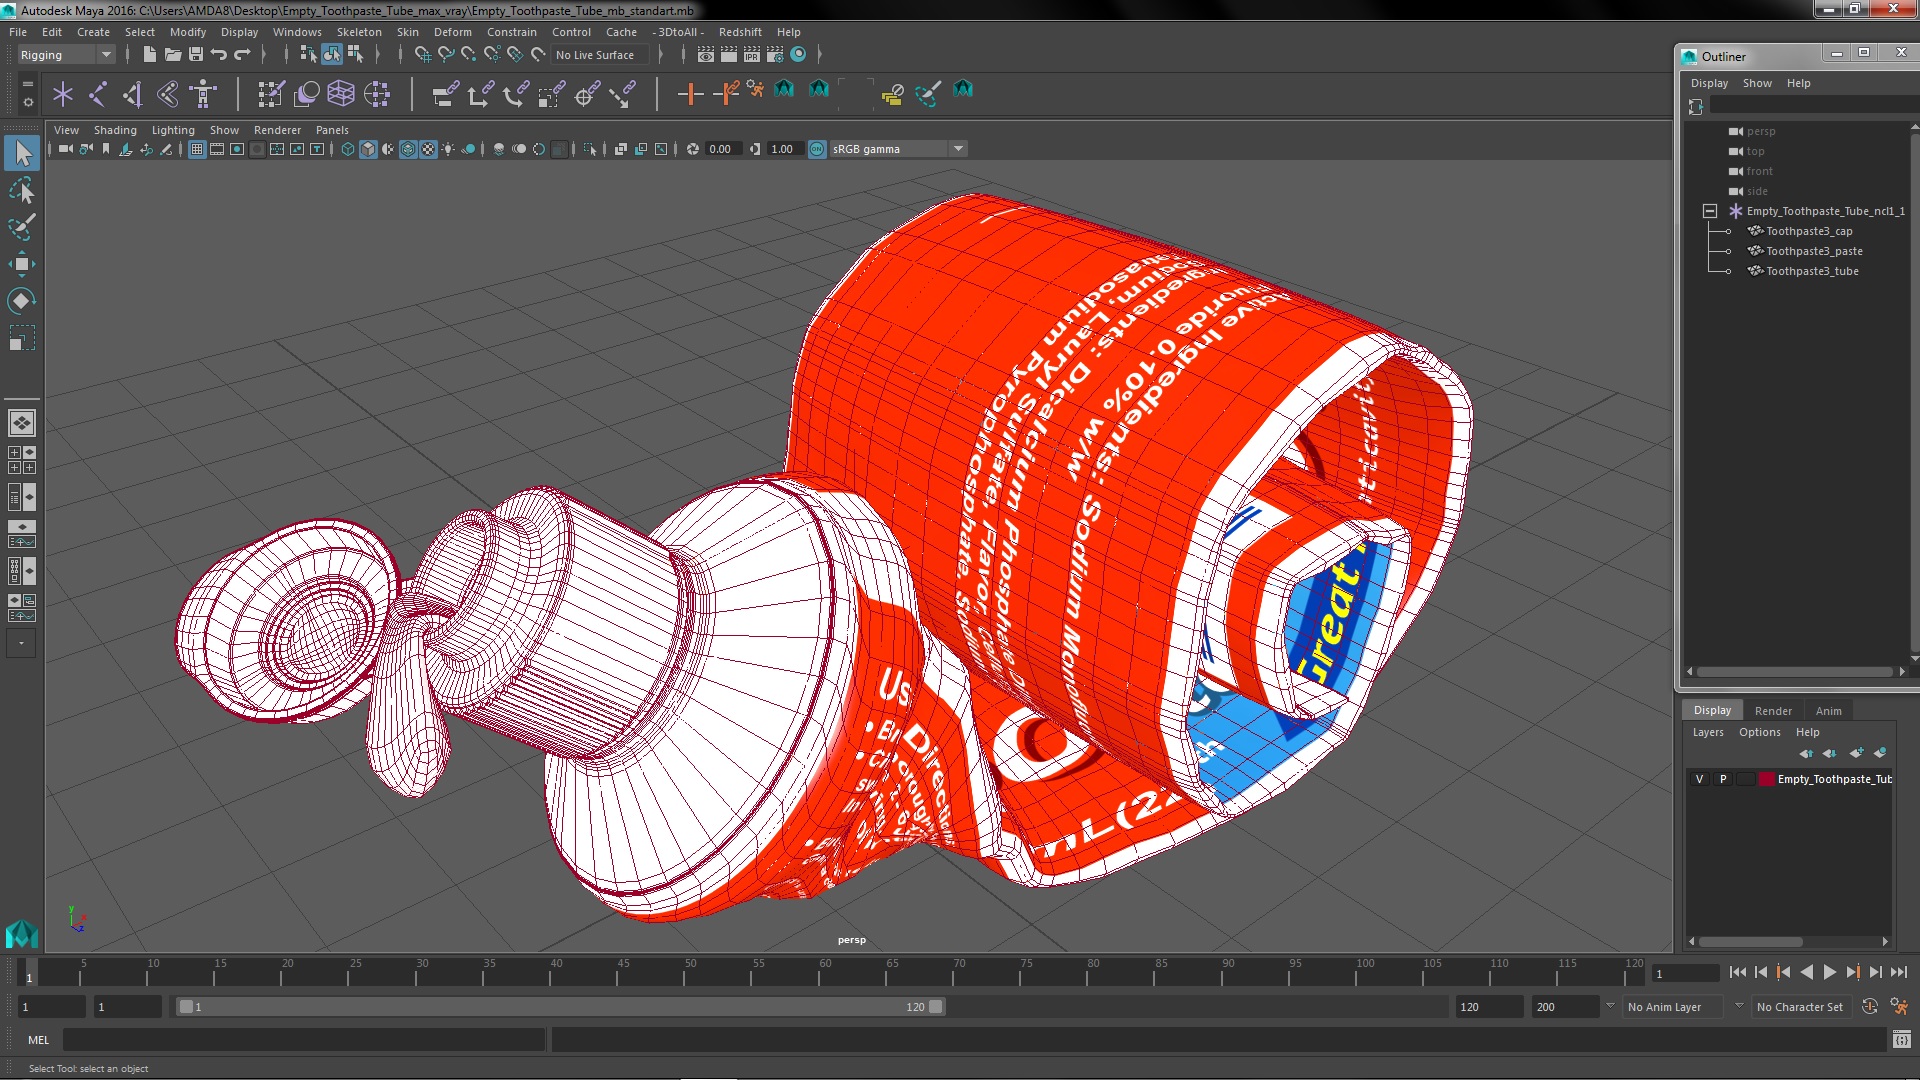
Task: Choose the Move tool in toolbox
Action: [22, 264]
